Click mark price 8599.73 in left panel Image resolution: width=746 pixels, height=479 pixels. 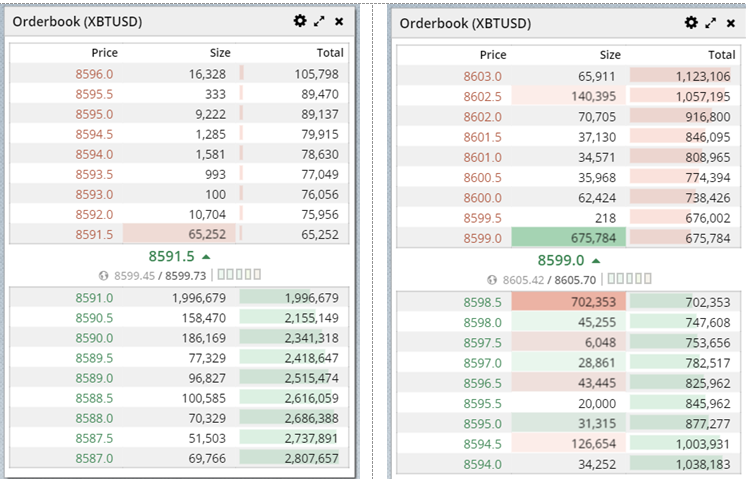[x=186, y=275]
